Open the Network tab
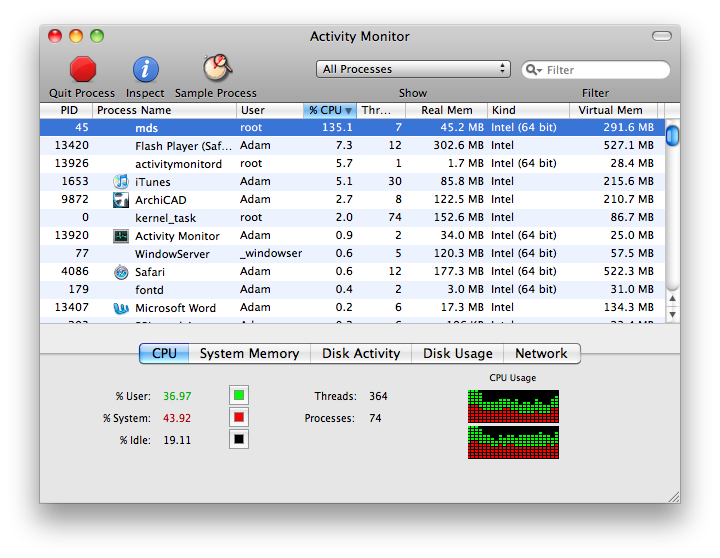720x558 pixels. (541, 353)
